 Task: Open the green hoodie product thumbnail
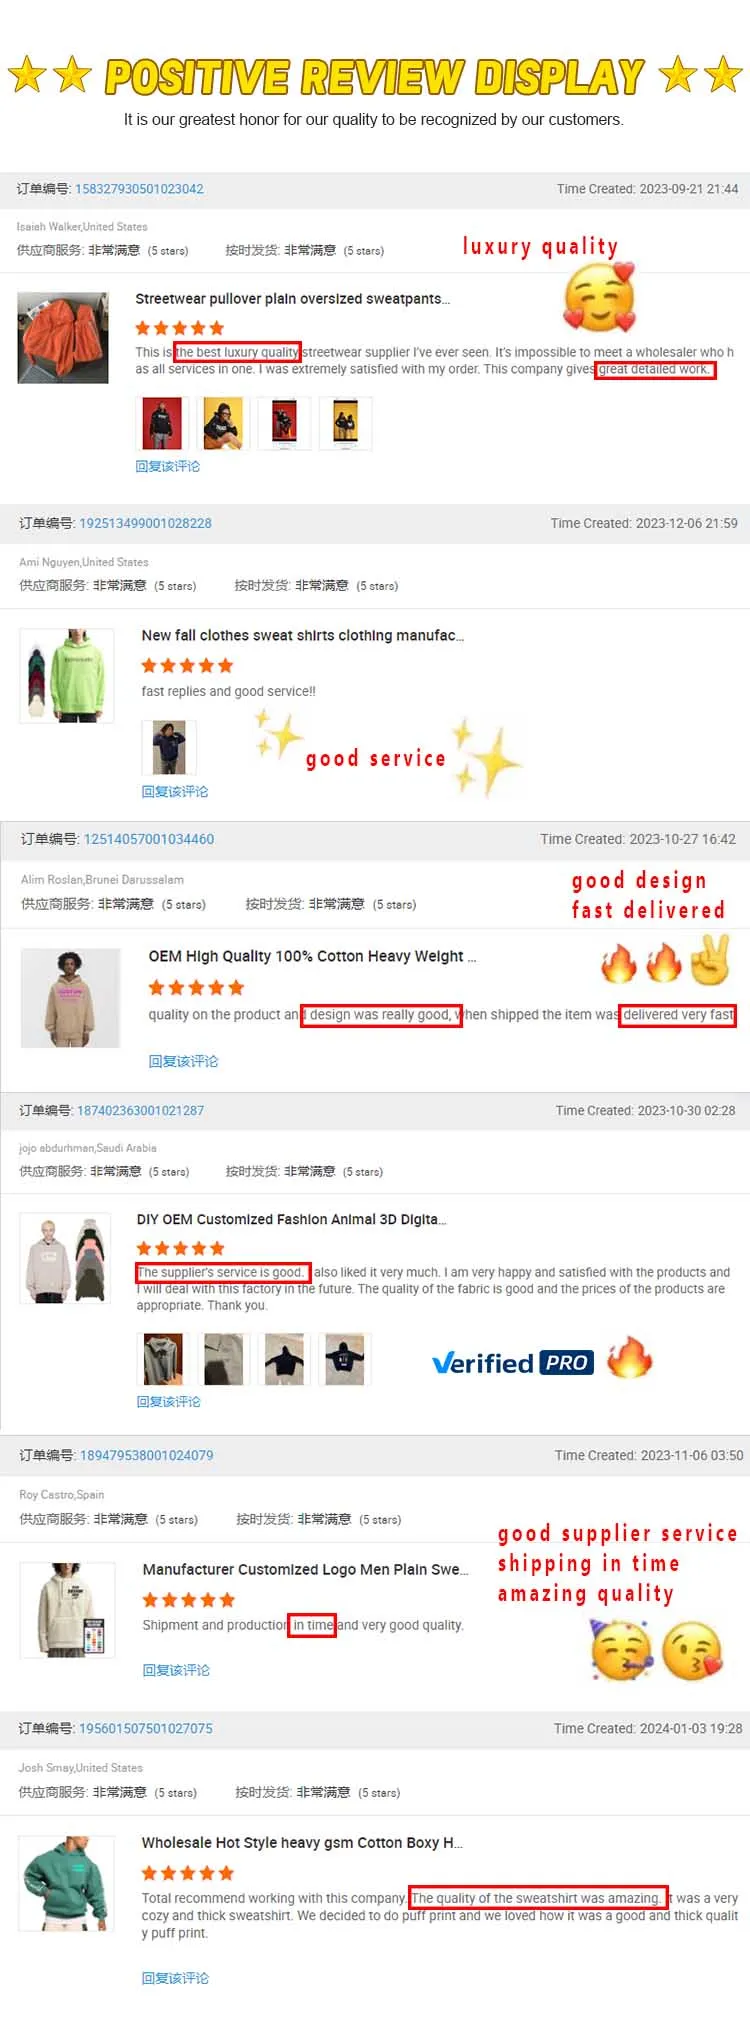click(x=68, y=675)
